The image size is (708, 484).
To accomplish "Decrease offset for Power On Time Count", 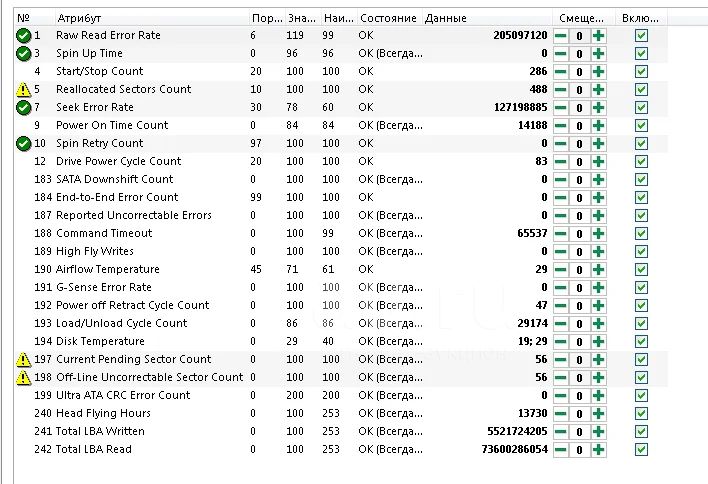I will click(560, 126).
